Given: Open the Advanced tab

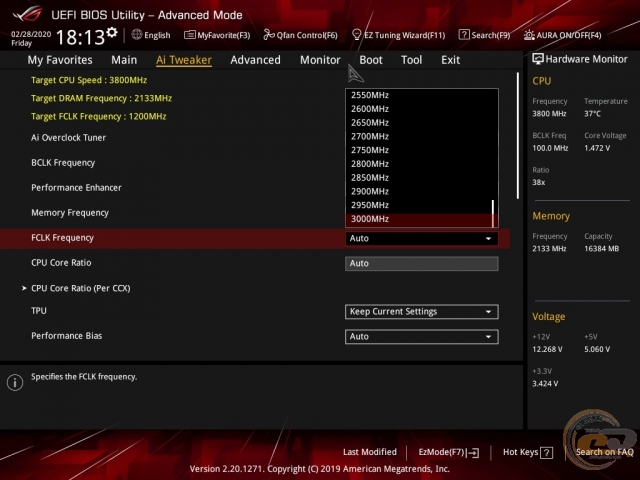Looking at the screenshot, I should [256, 60].
